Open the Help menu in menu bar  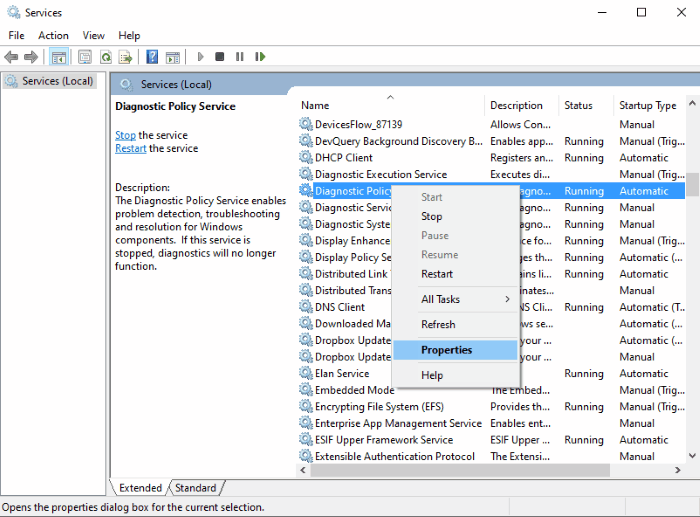coord(129,35)
